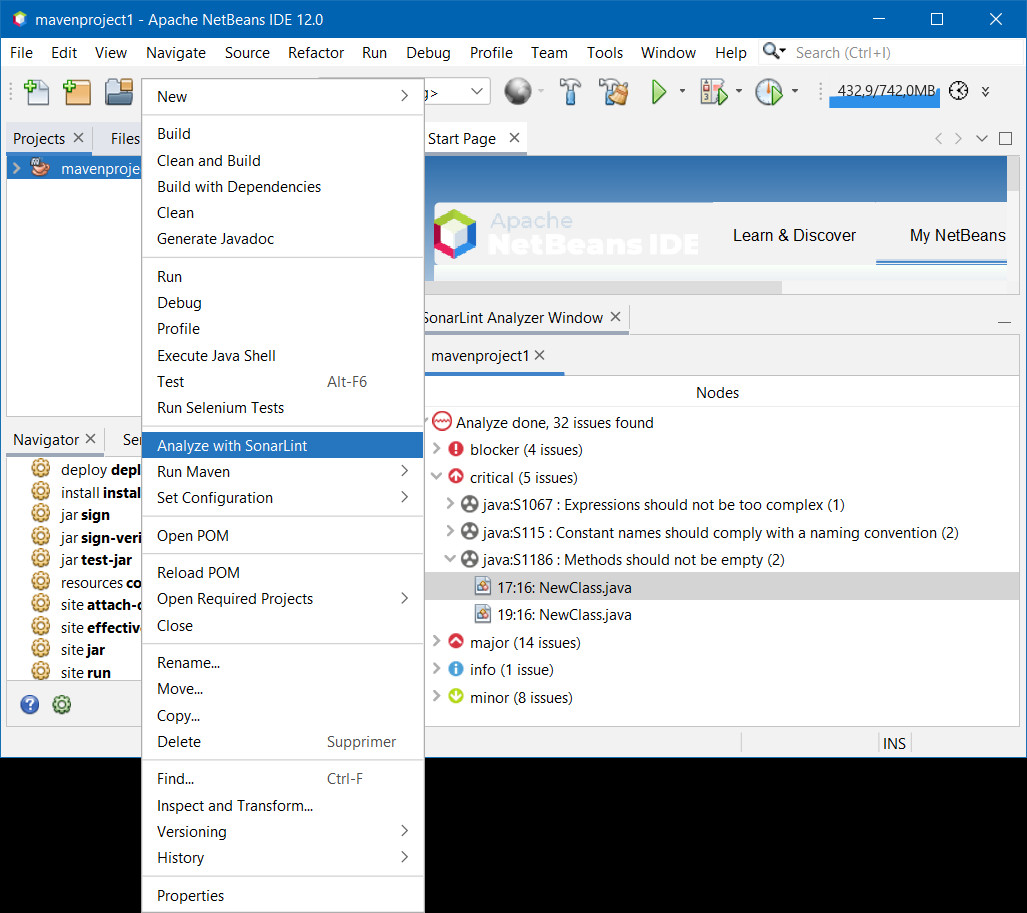Collapse the critical issues node

(437, 476)
